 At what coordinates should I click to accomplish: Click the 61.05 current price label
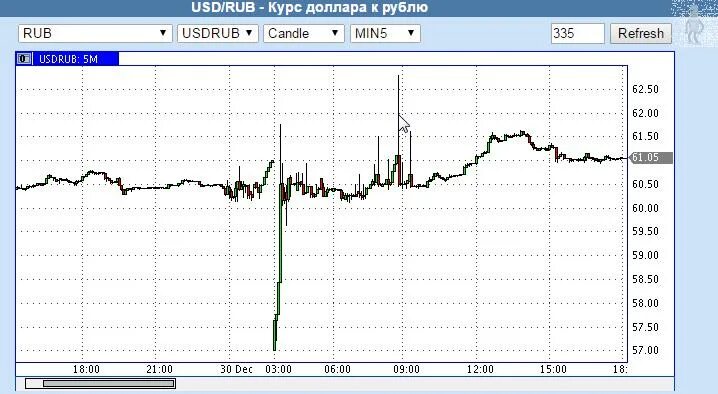[651, 158]
